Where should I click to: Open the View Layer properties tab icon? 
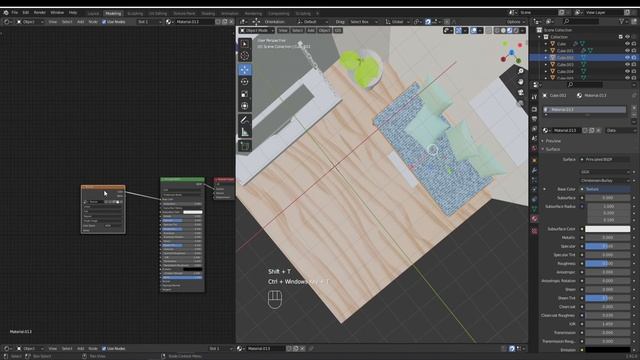coord(534,129)
